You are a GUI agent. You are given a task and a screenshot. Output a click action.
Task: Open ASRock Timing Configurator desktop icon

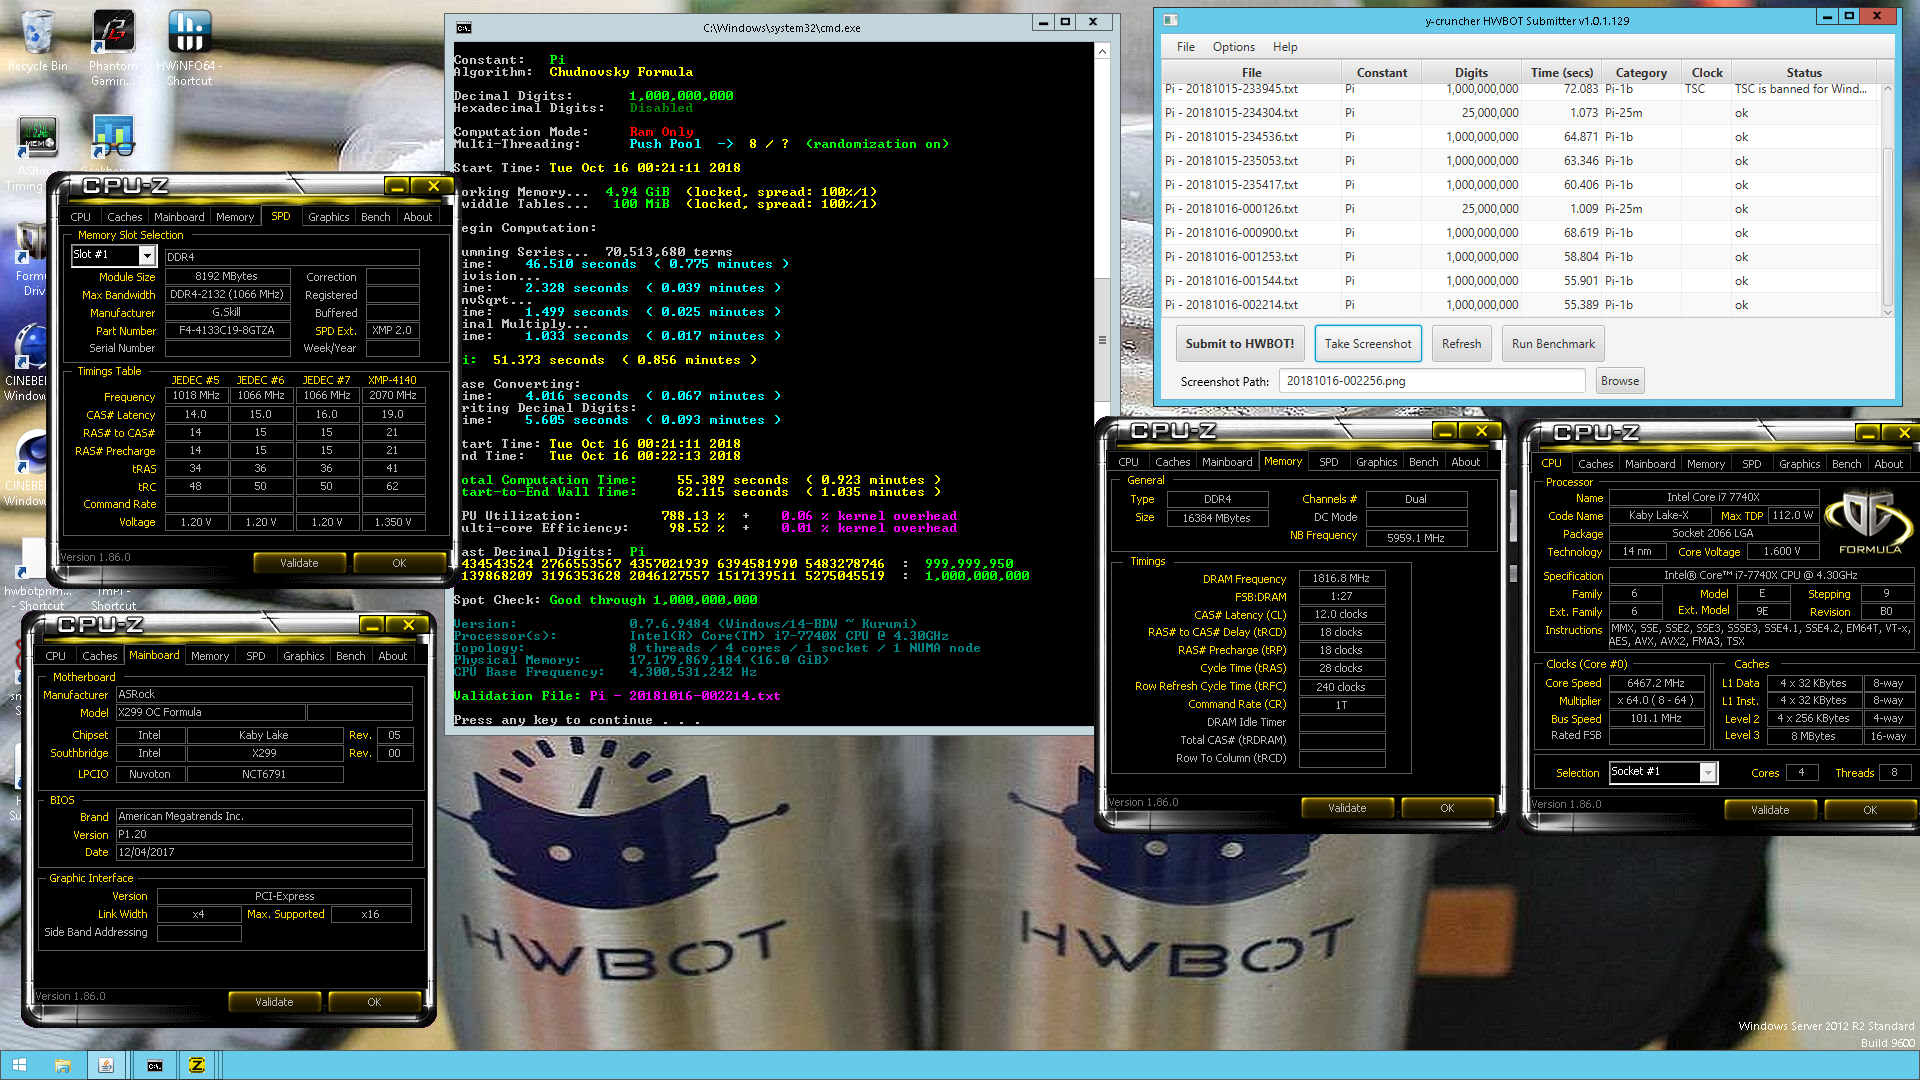point(36,152)
